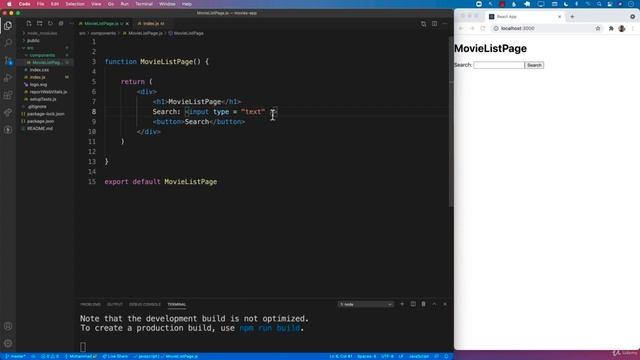Close the React App browser tab

point(560,17)
